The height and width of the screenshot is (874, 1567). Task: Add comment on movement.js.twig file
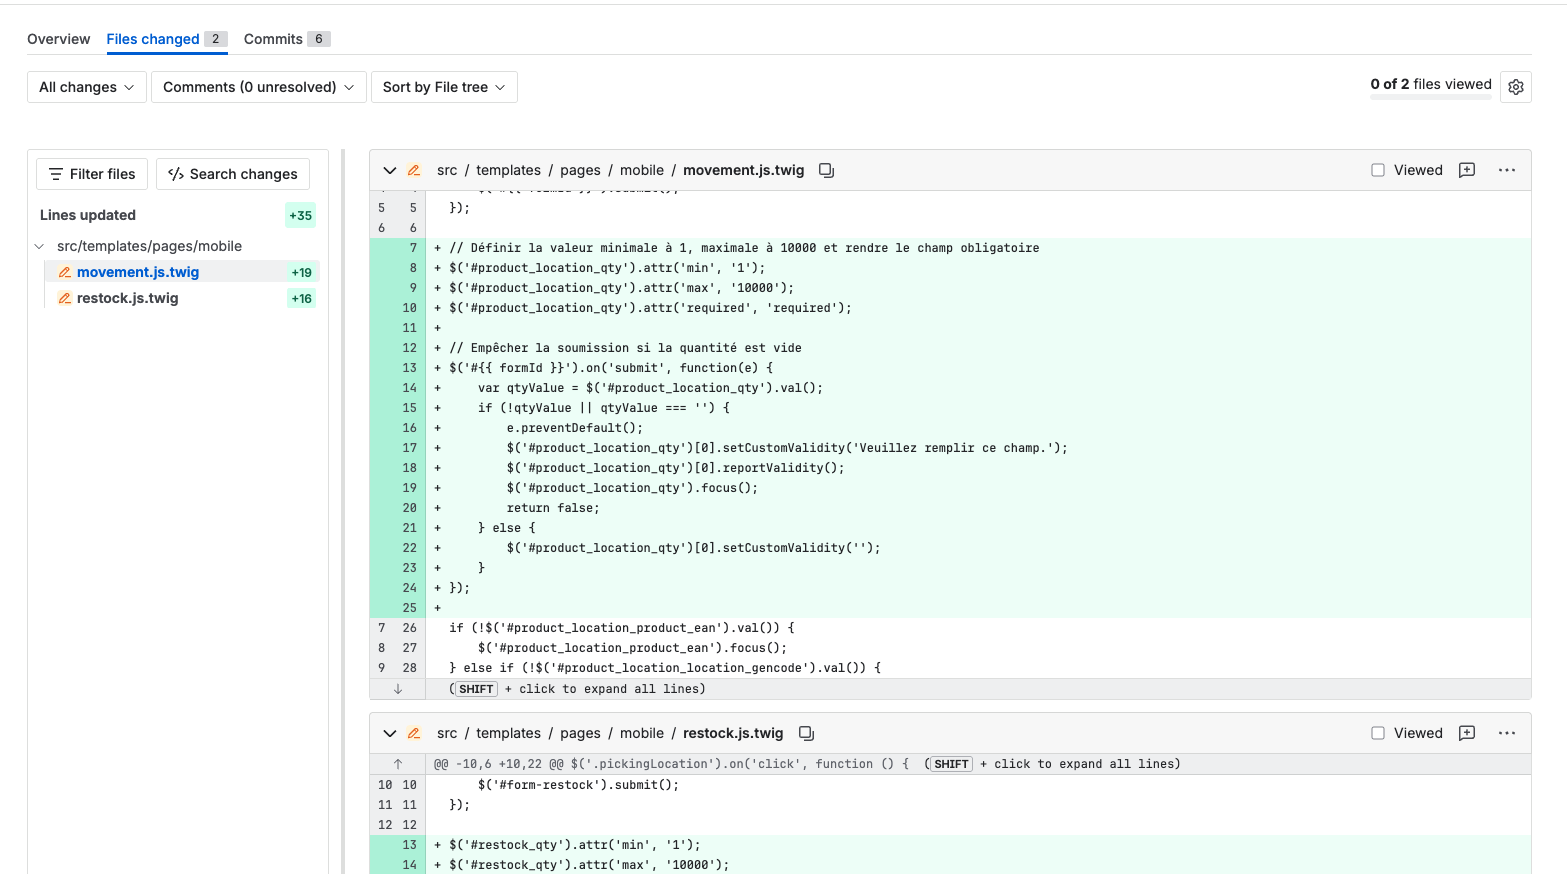pos(1466,170)
